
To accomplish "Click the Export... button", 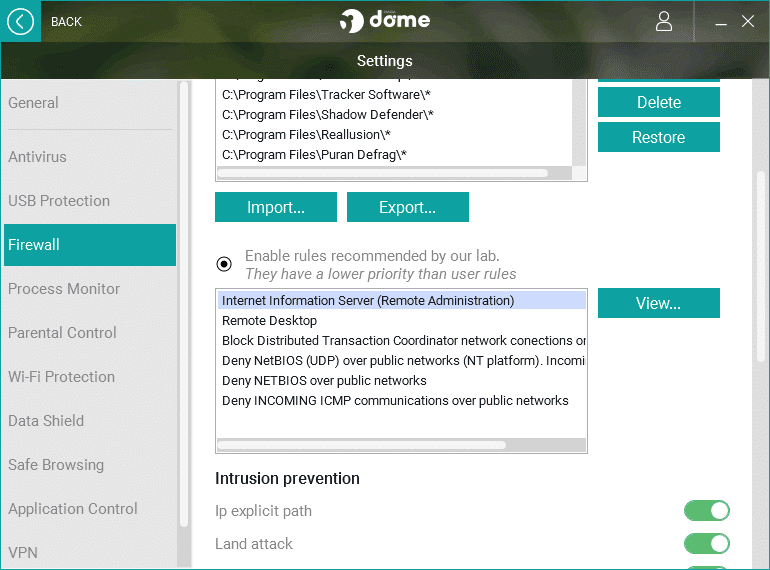I will click(x=408, y=207).
